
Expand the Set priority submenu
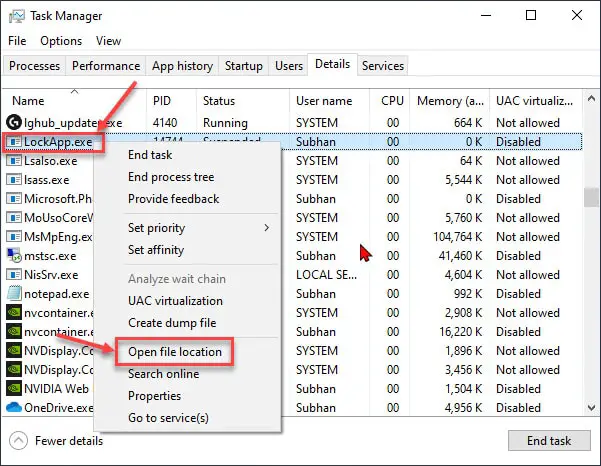click(187, 228)
